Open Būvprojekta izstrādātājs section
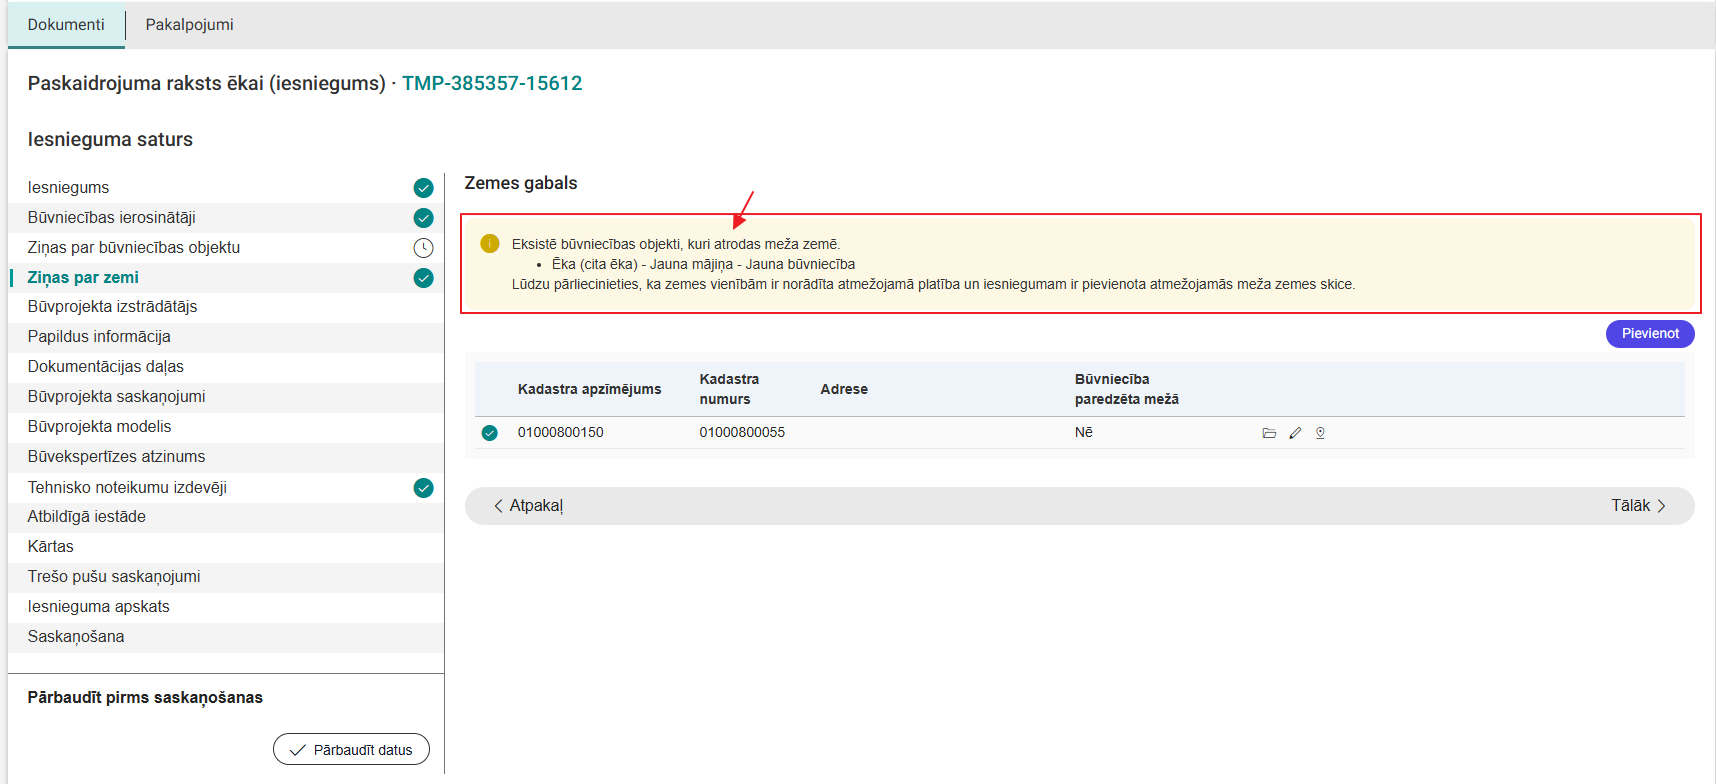This screenshot has width=1716, height=784. [112, 307]
